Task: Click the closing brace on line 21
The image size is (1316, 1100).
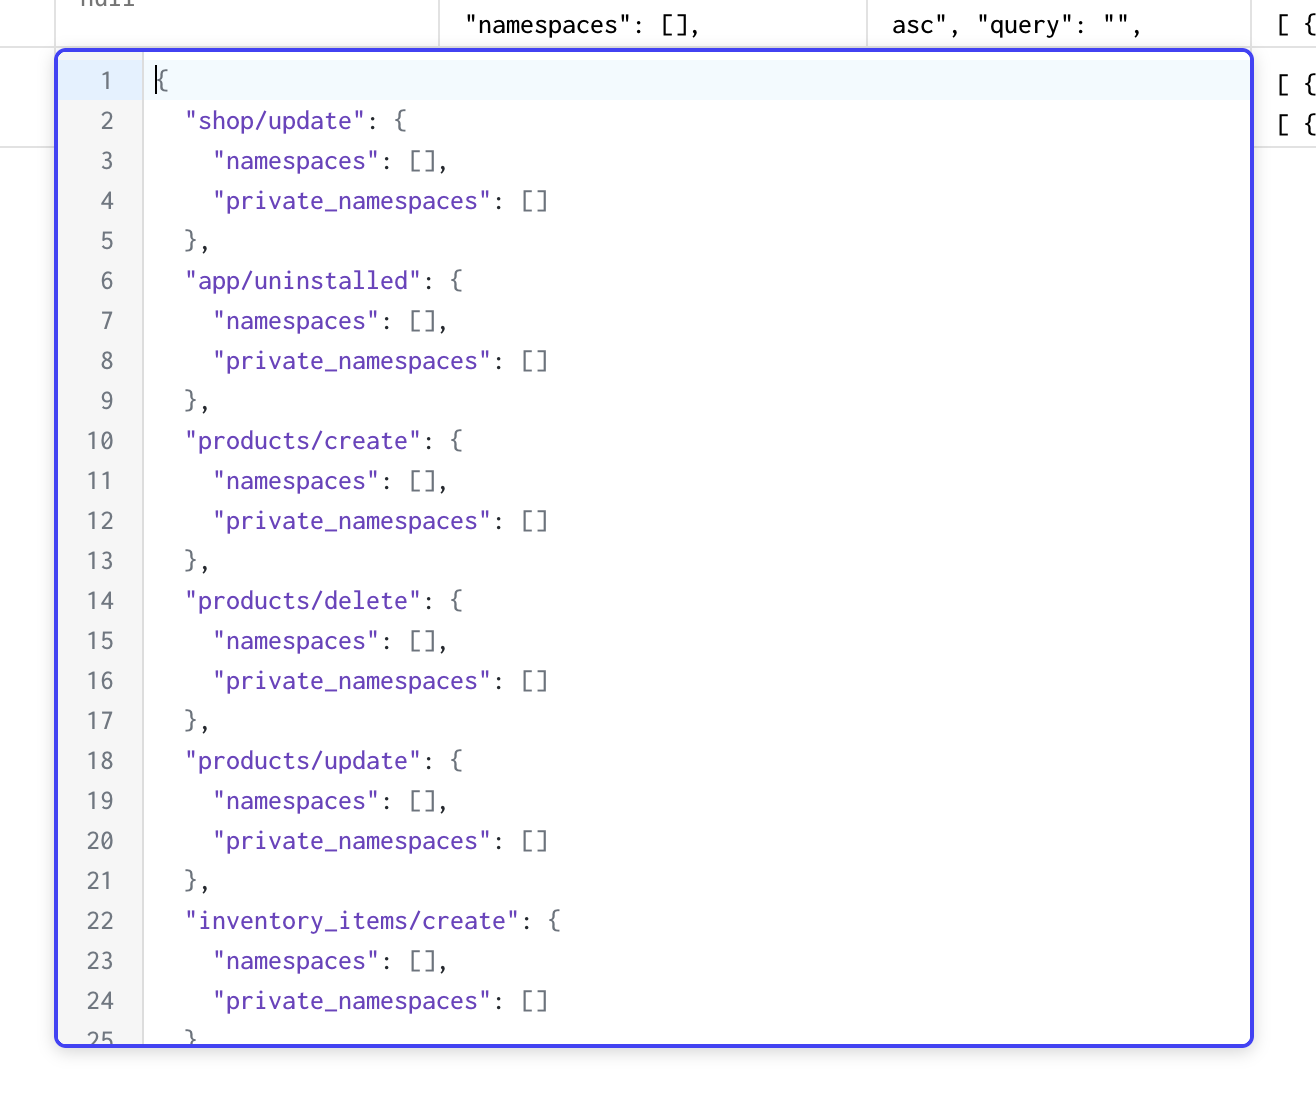Action: tap(190, 880)
